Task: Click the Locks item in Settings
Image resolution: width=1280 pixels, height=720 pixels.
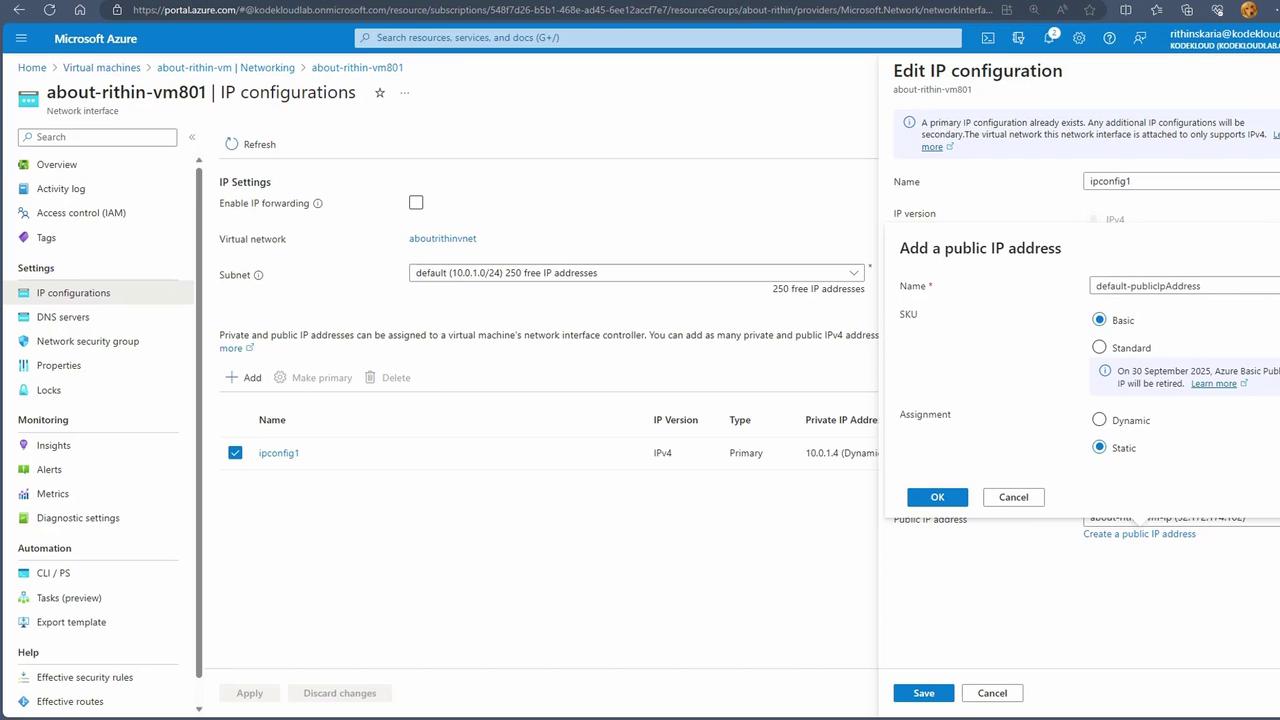Action: pos(49,390)
